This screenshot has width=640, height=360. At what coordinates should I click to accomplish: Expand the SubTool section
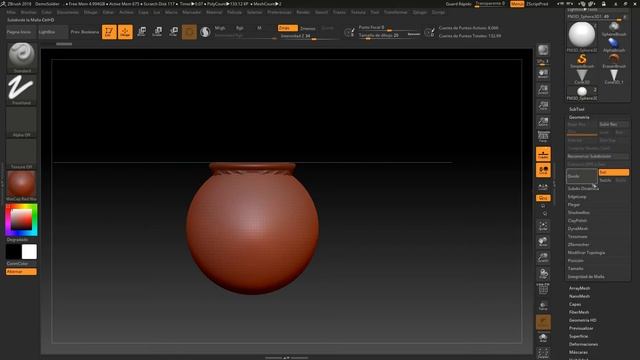coord(577,109)
